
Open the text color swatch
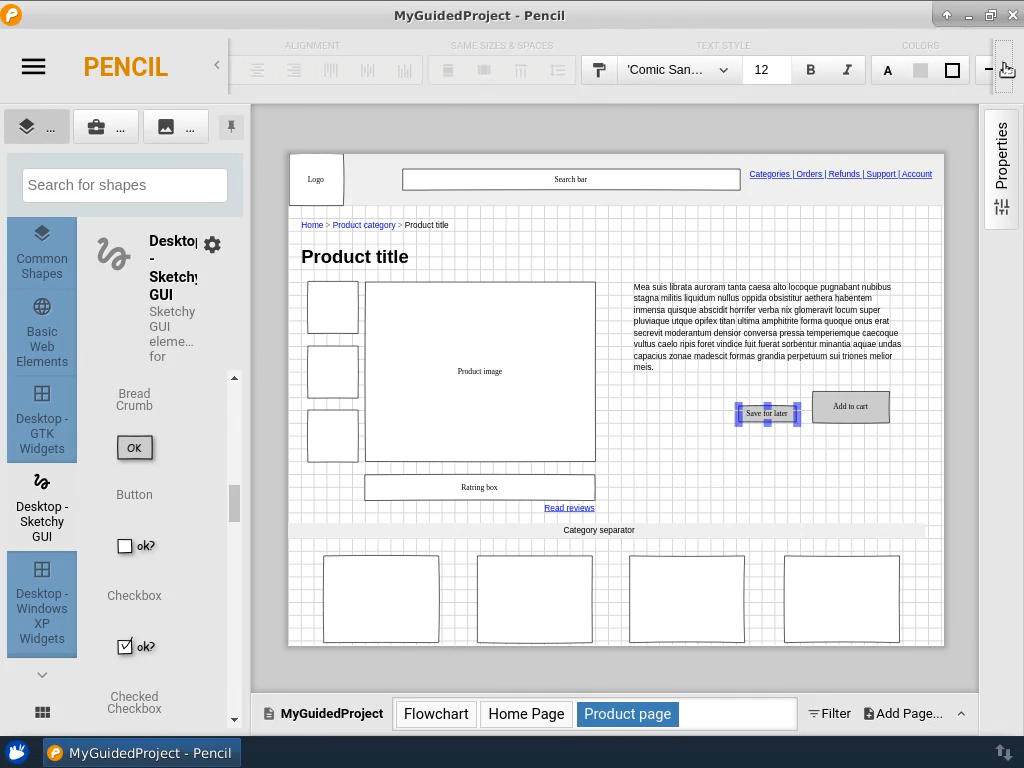click(x=887, y=70)
